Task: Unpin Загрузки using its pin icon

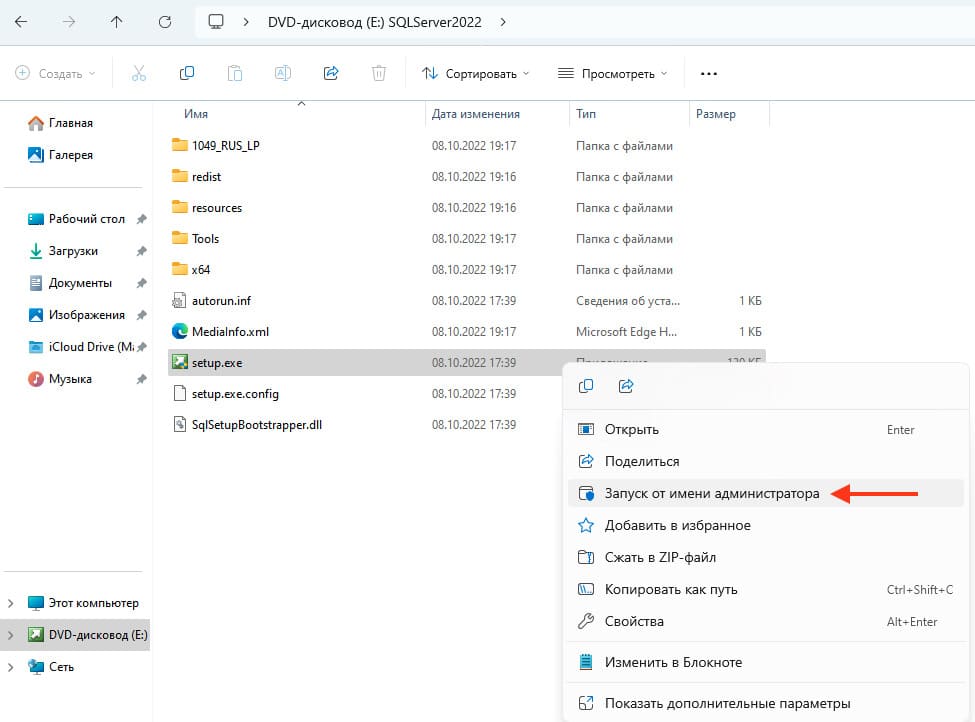Action: (x=142, y=251)
